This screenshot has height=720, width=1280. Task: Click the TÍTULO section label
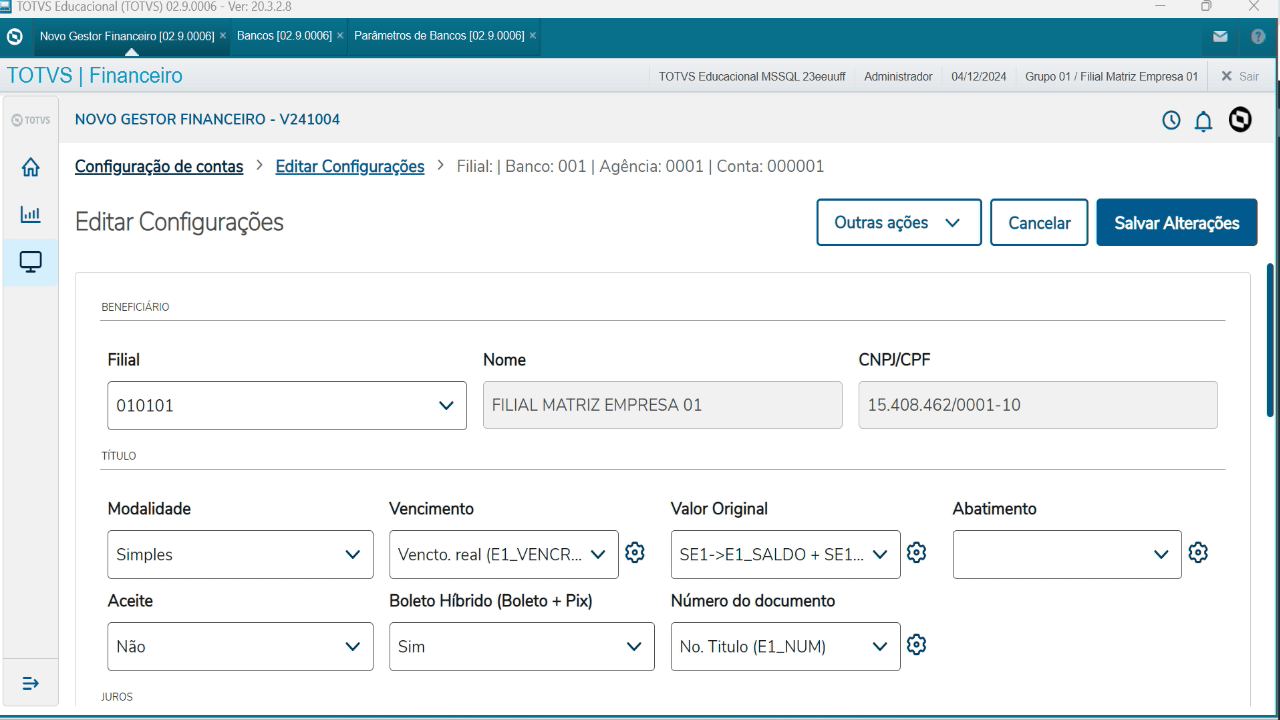119,456
